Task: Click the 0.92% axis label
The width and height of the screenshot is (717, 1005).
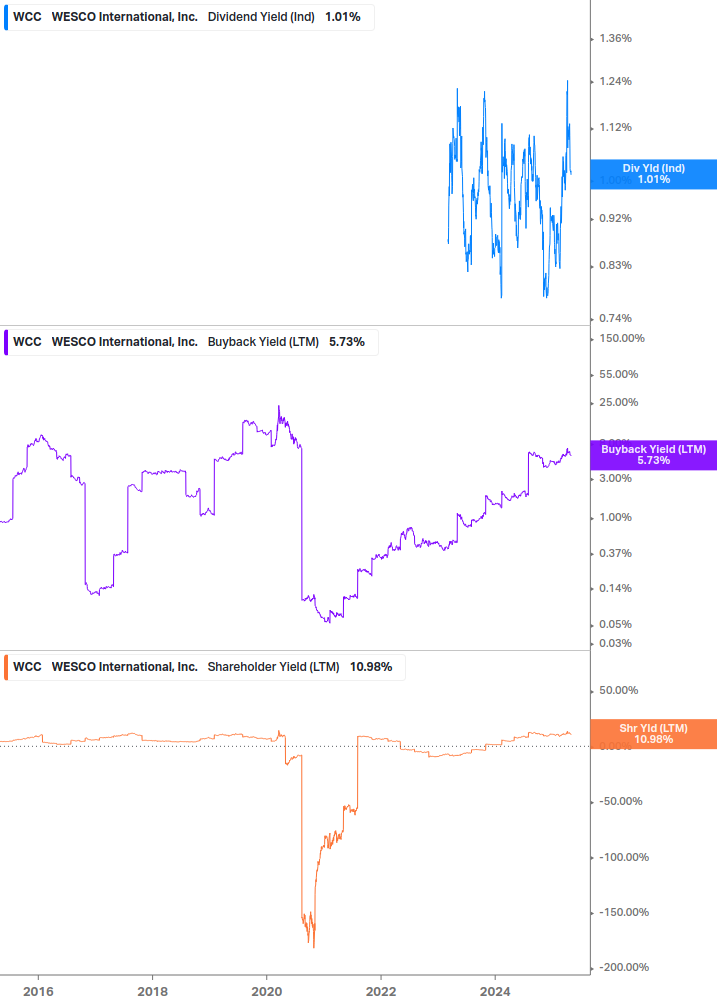Action: point(615,219)
